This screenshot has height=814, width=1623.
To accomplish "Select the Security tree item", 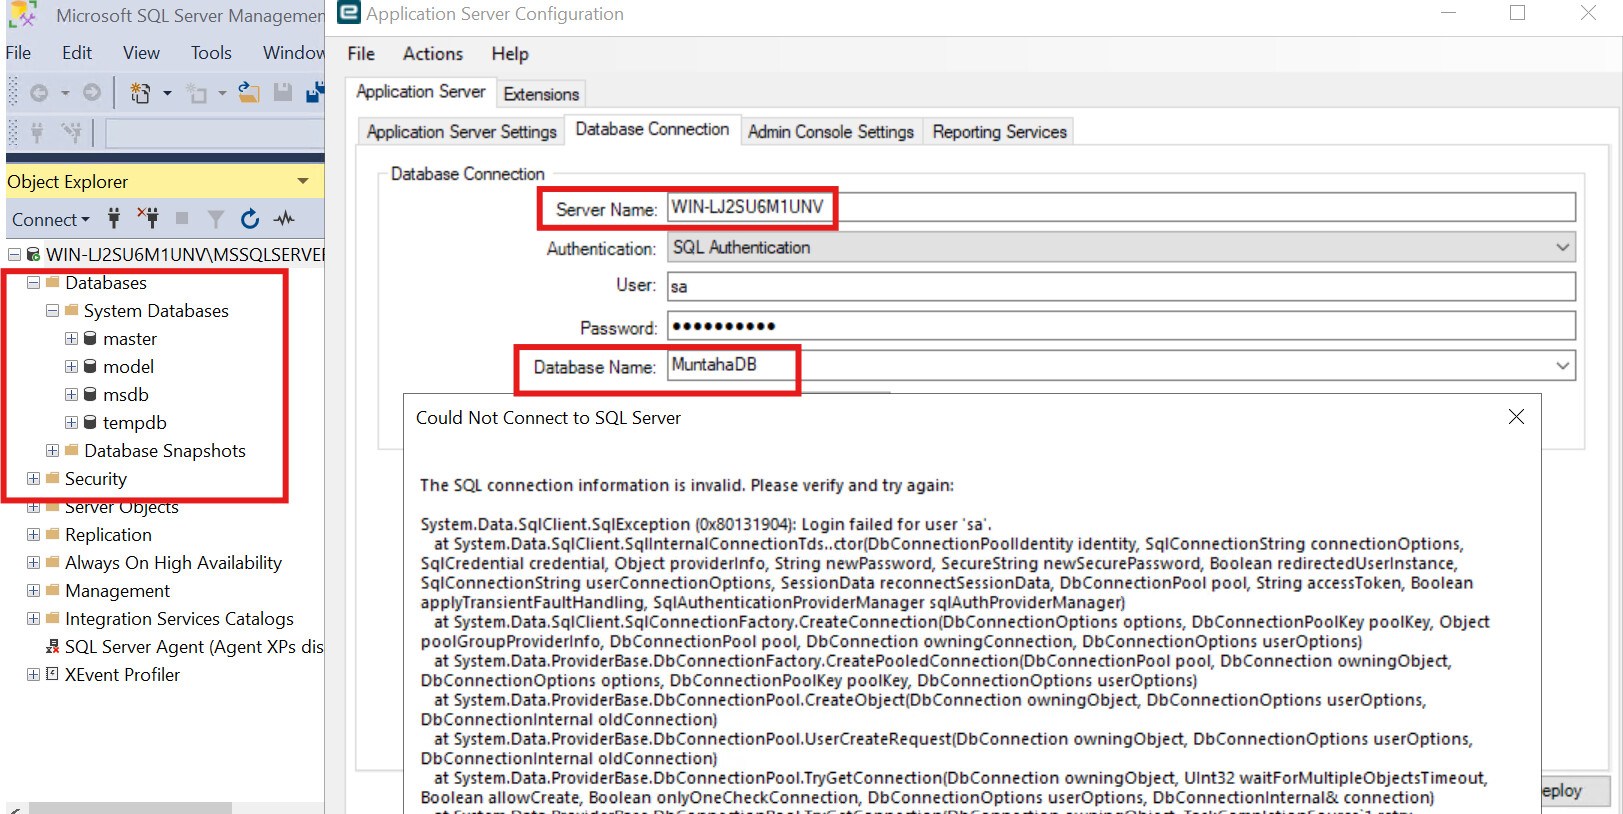I will (96, 479).
